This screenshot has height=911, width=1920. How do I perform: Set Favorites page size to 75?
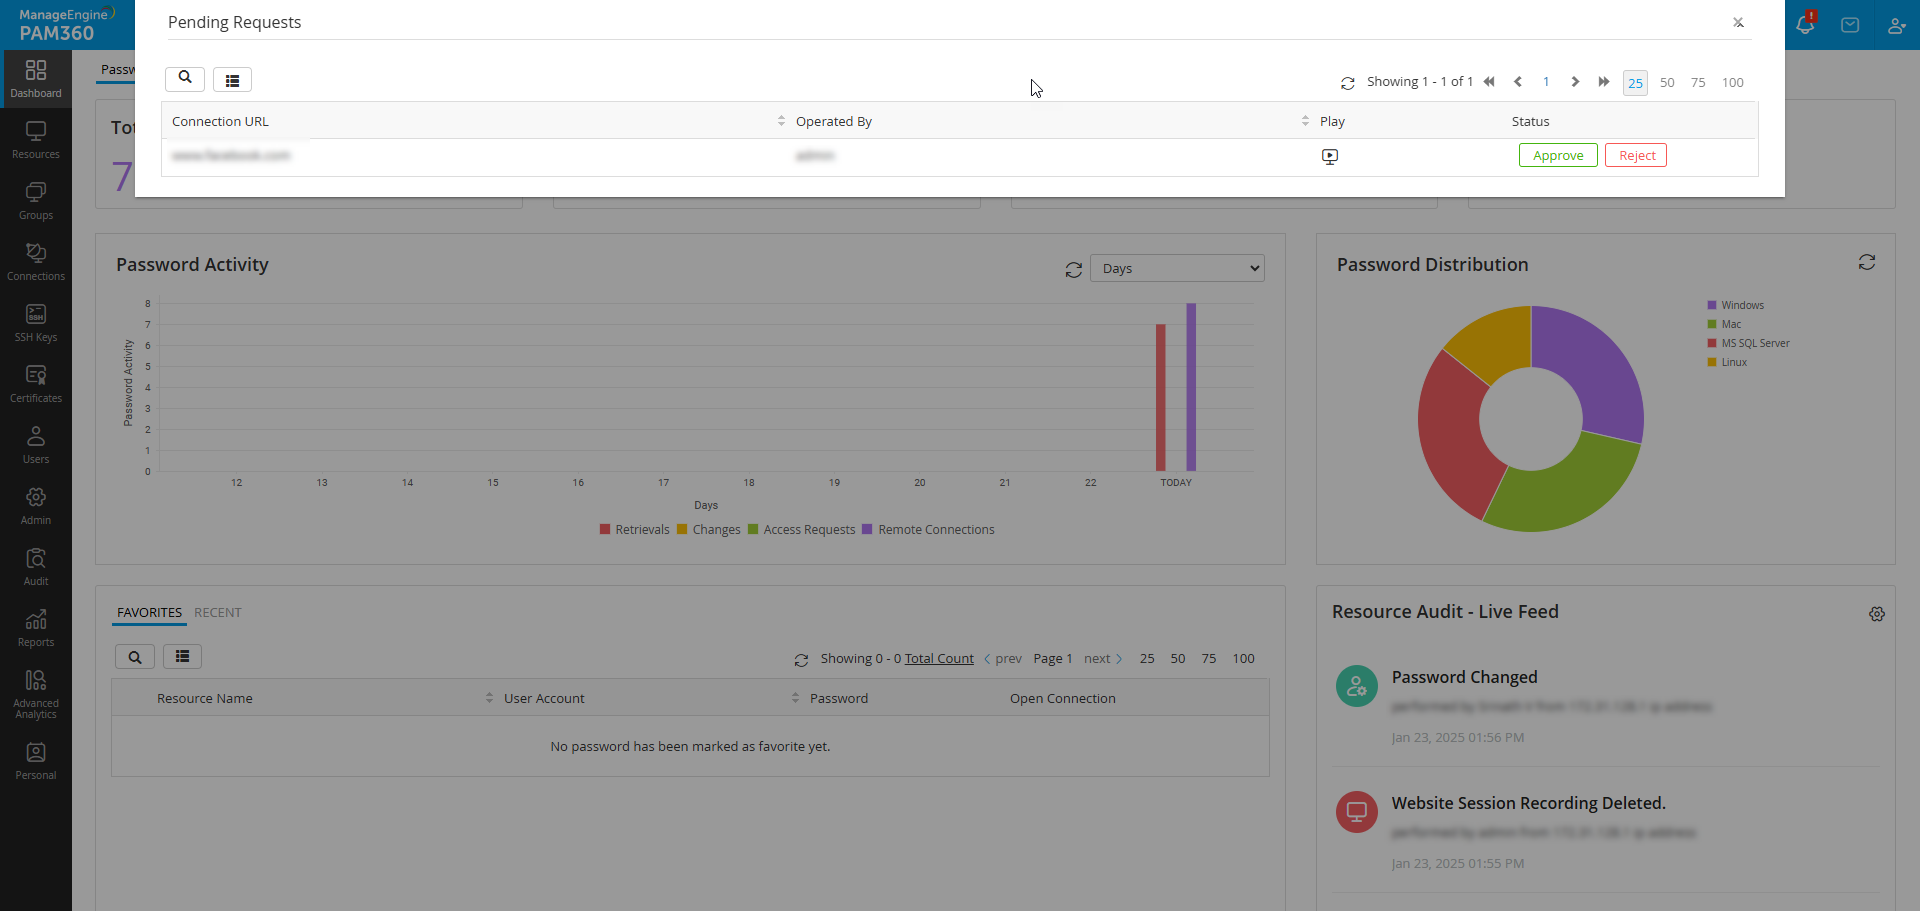pyautogui.click(x=1209, y=658)
